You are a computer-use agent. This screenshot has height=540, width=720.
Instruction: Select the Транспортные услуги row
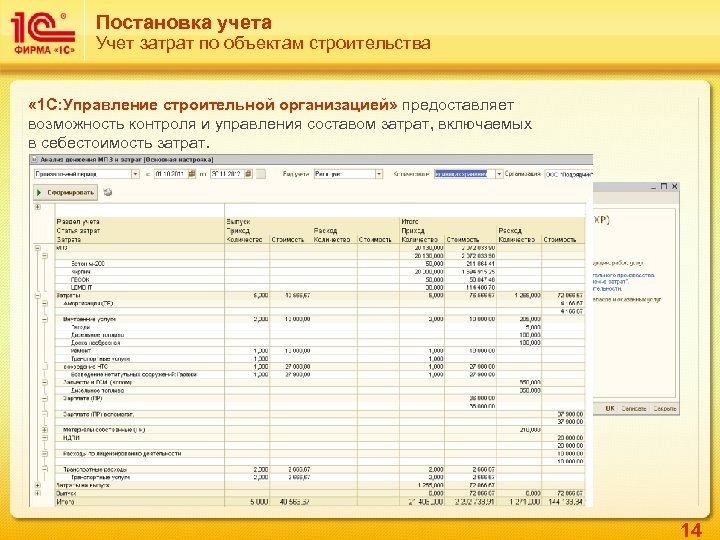tap(320, 478)
